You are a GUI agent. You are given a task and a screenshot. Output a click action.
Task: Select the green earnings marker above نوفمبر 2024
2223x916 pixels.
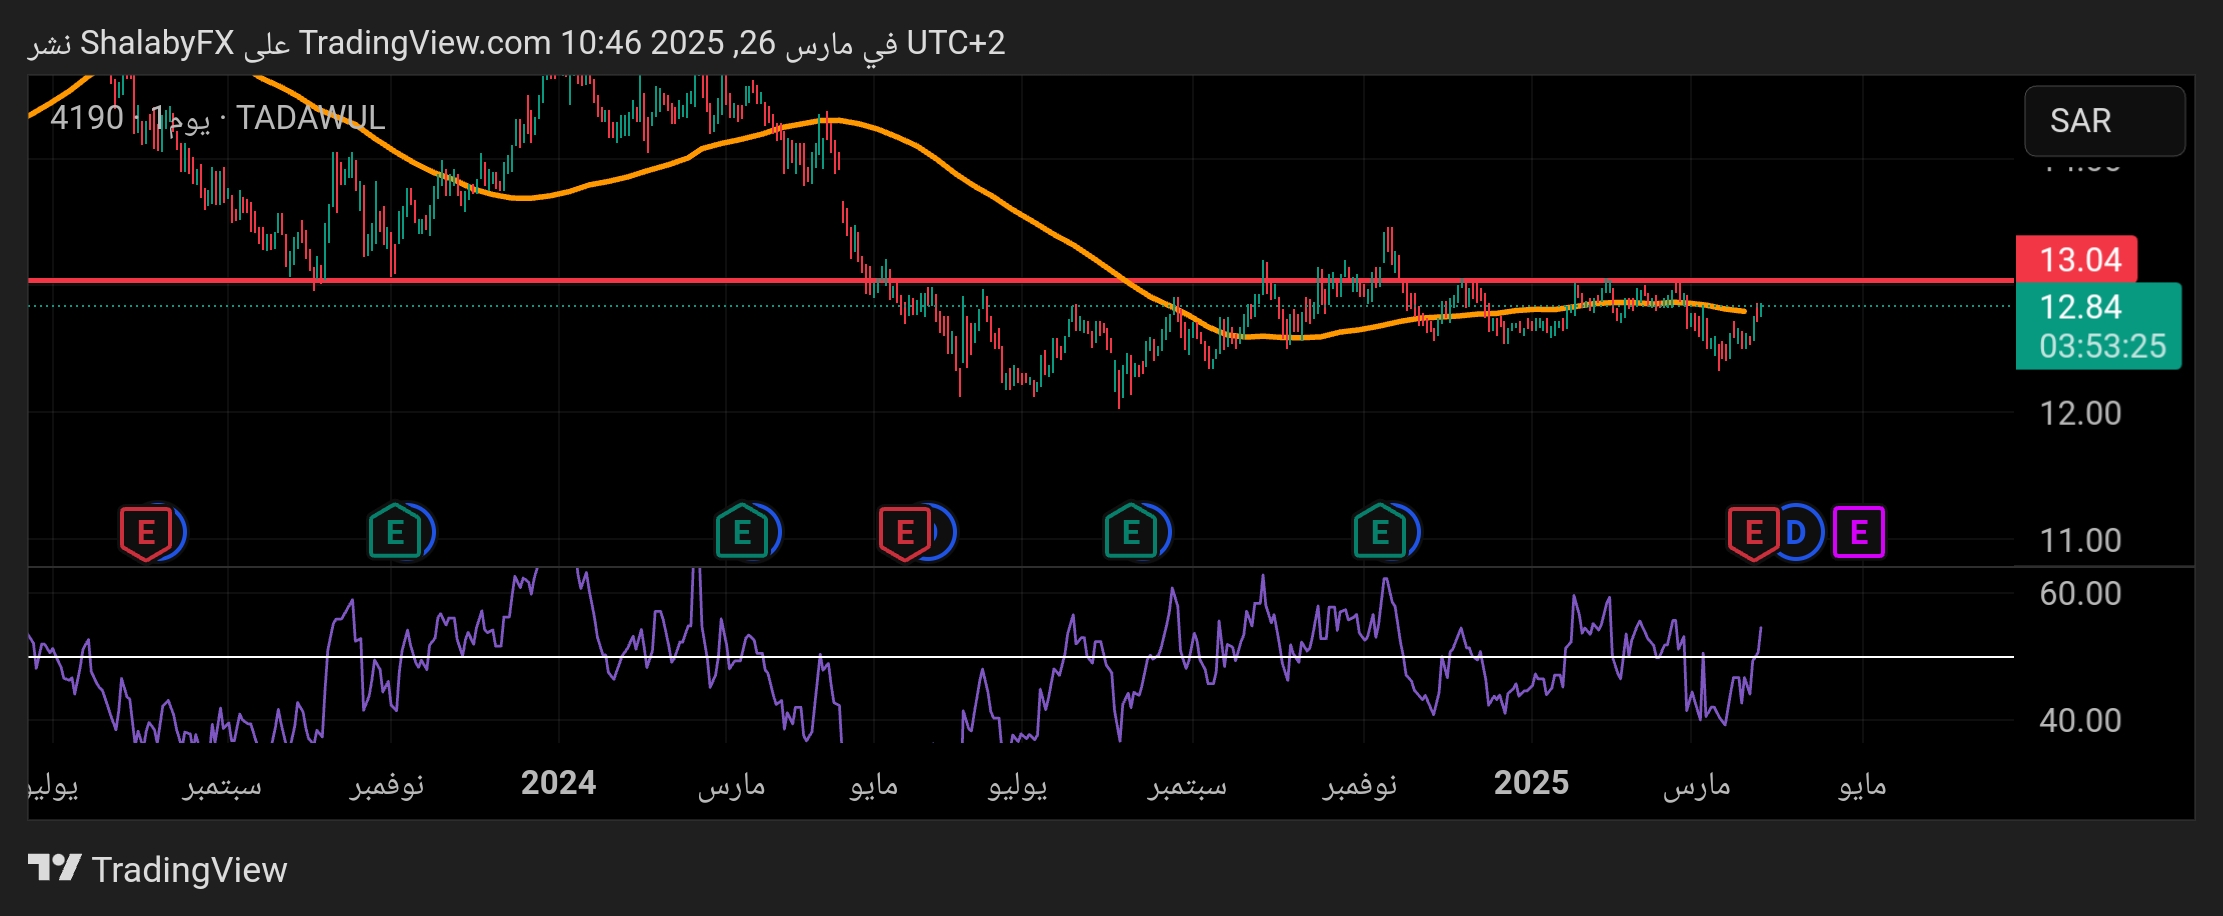coord(1379,532)
